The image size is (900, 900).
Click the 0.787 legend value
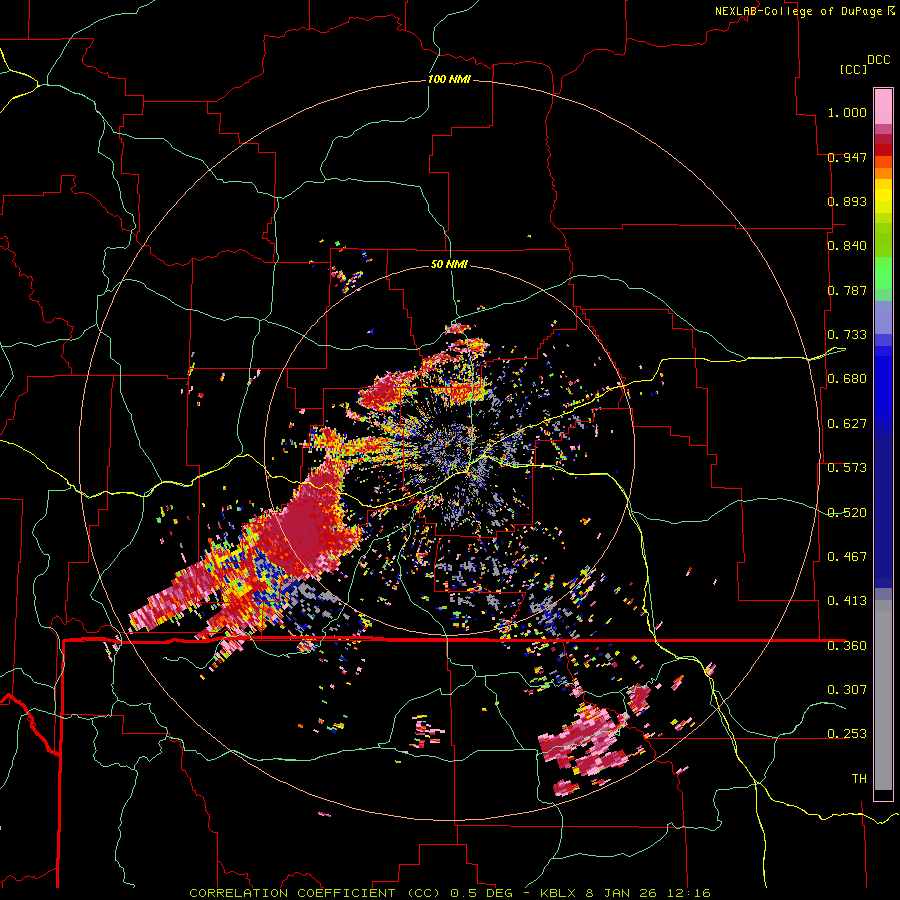[847, 290]
